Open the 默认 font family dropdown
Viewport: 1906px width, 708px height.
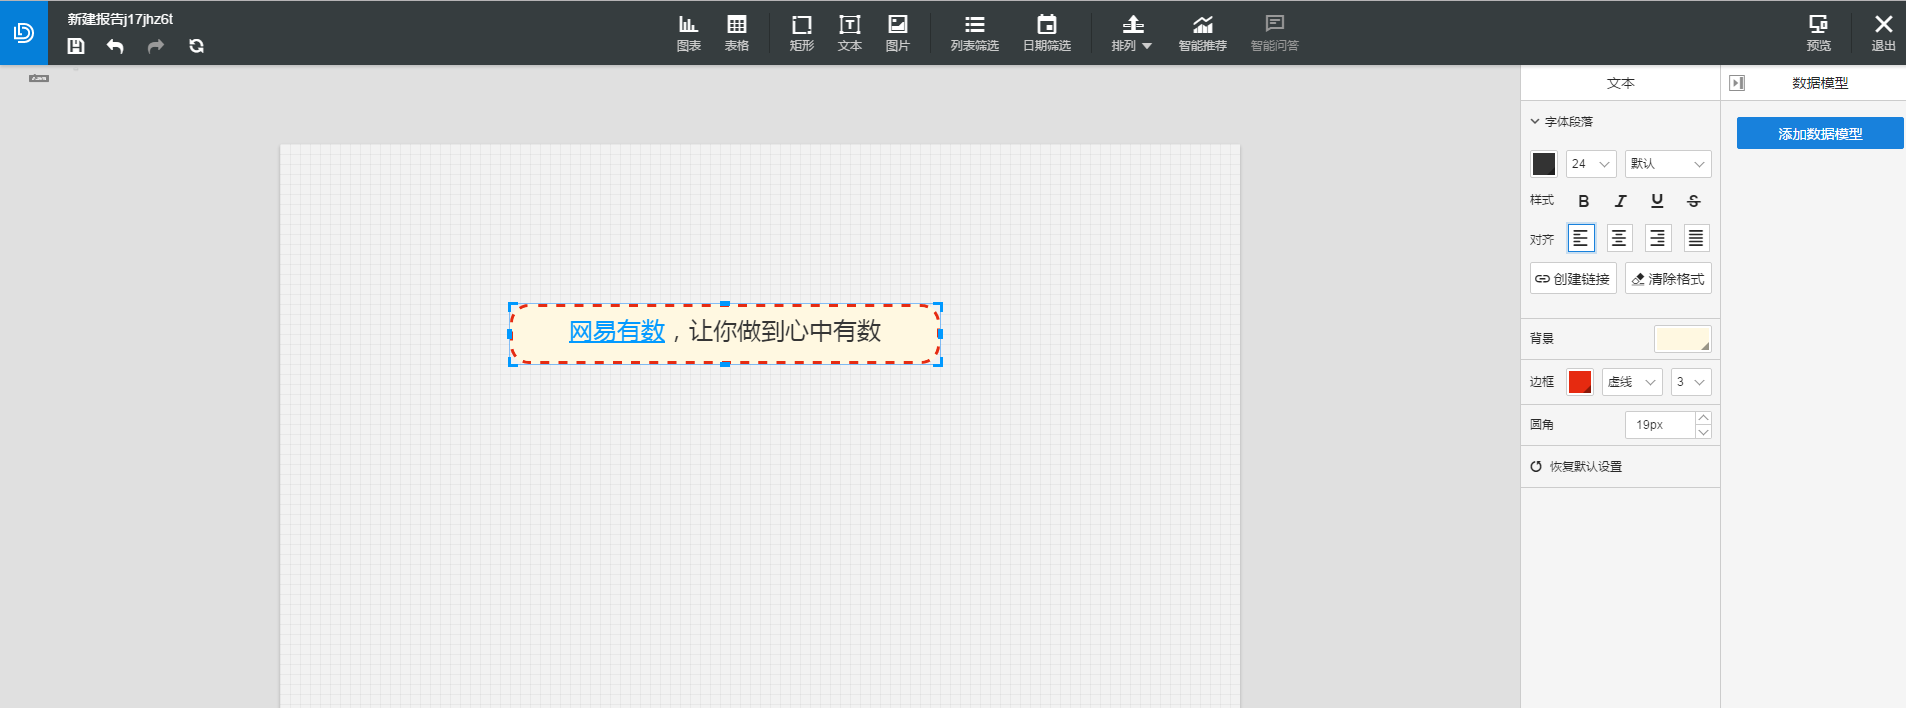pyautogui.click(x=1668, y=164)
